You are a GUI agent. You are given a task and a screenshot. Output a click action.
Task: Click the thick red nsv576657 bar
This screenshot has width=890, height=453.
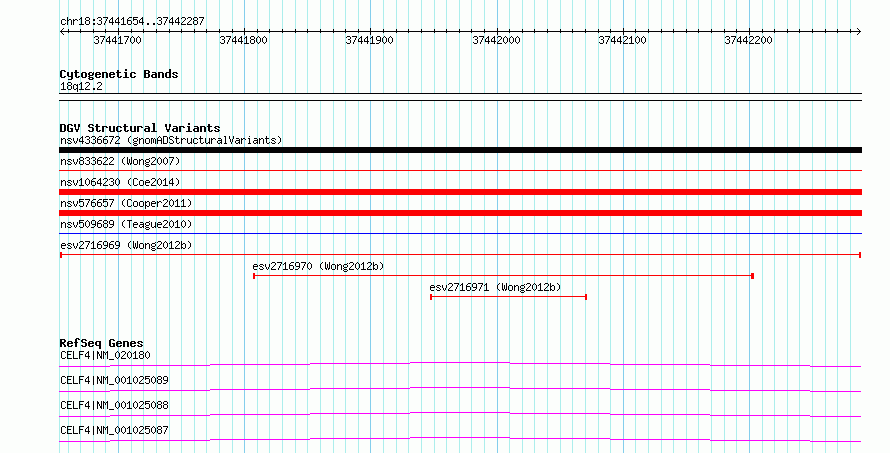[460, 213]
